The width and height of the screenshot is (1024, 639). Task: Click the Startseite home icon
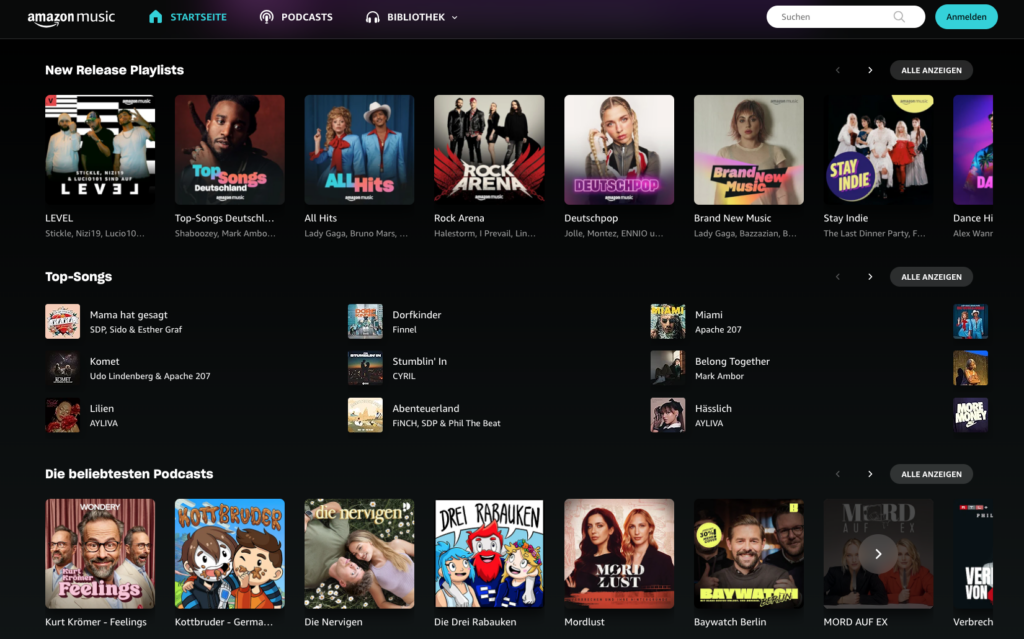click(155, 16)
